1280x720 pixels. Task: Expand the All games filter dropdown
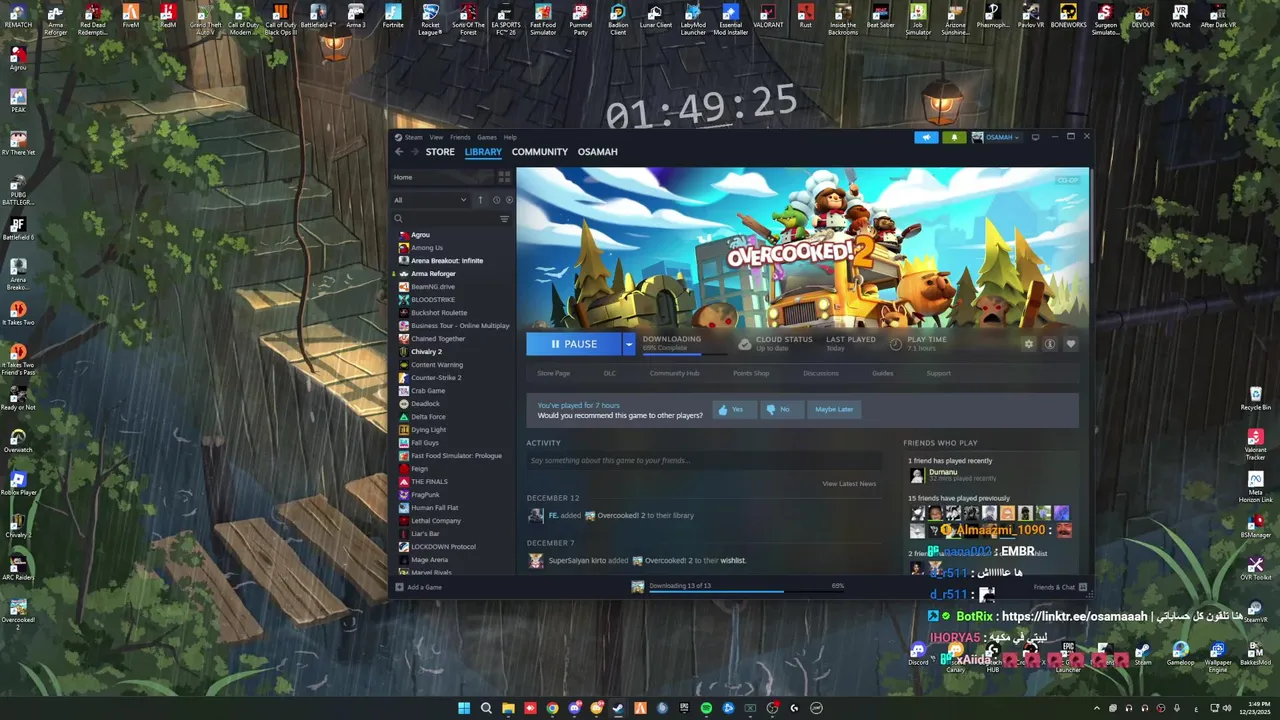coord(430,200)
